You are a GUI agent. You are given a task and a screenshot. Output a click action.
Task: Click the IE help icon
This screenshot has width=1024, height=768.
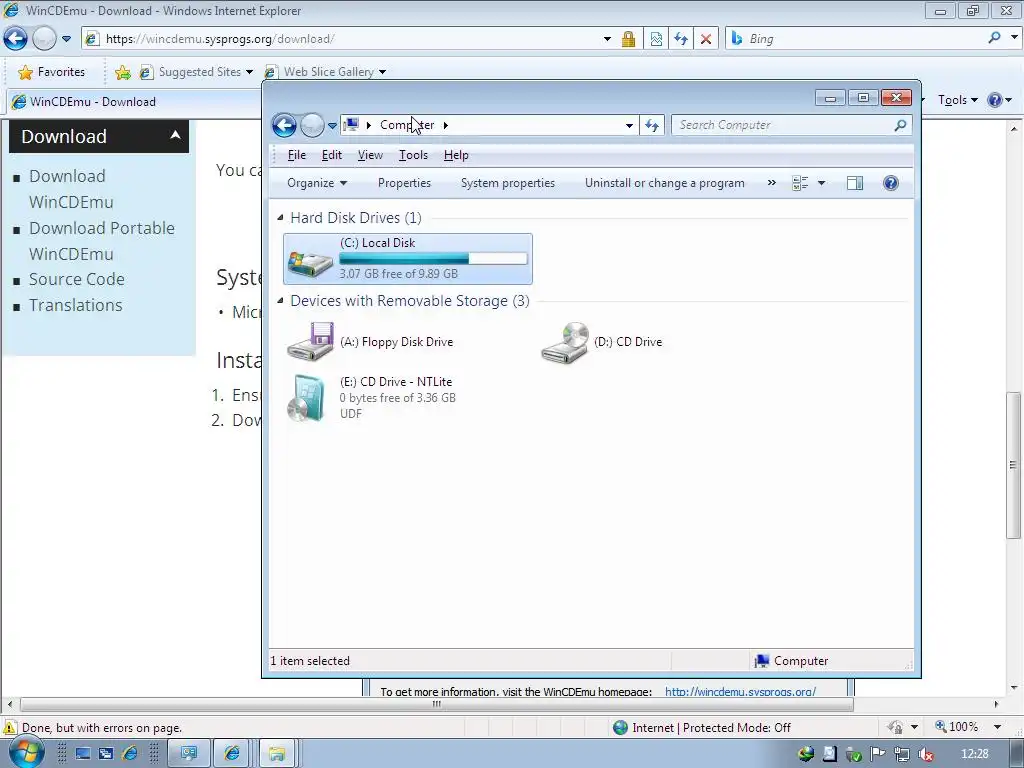tap(995, 100)
